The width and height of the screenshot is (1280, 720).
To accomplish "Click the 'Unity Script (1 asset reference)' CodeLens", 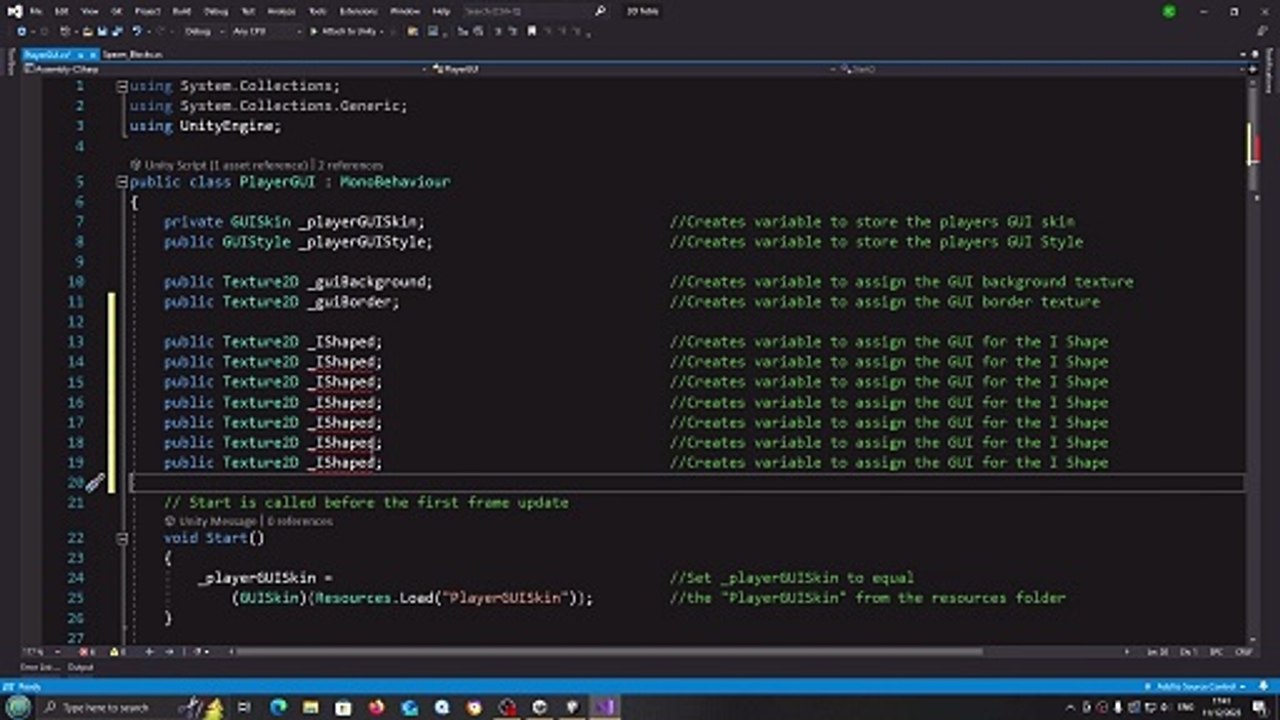I will pyautogui.click(x=227, y=165).
